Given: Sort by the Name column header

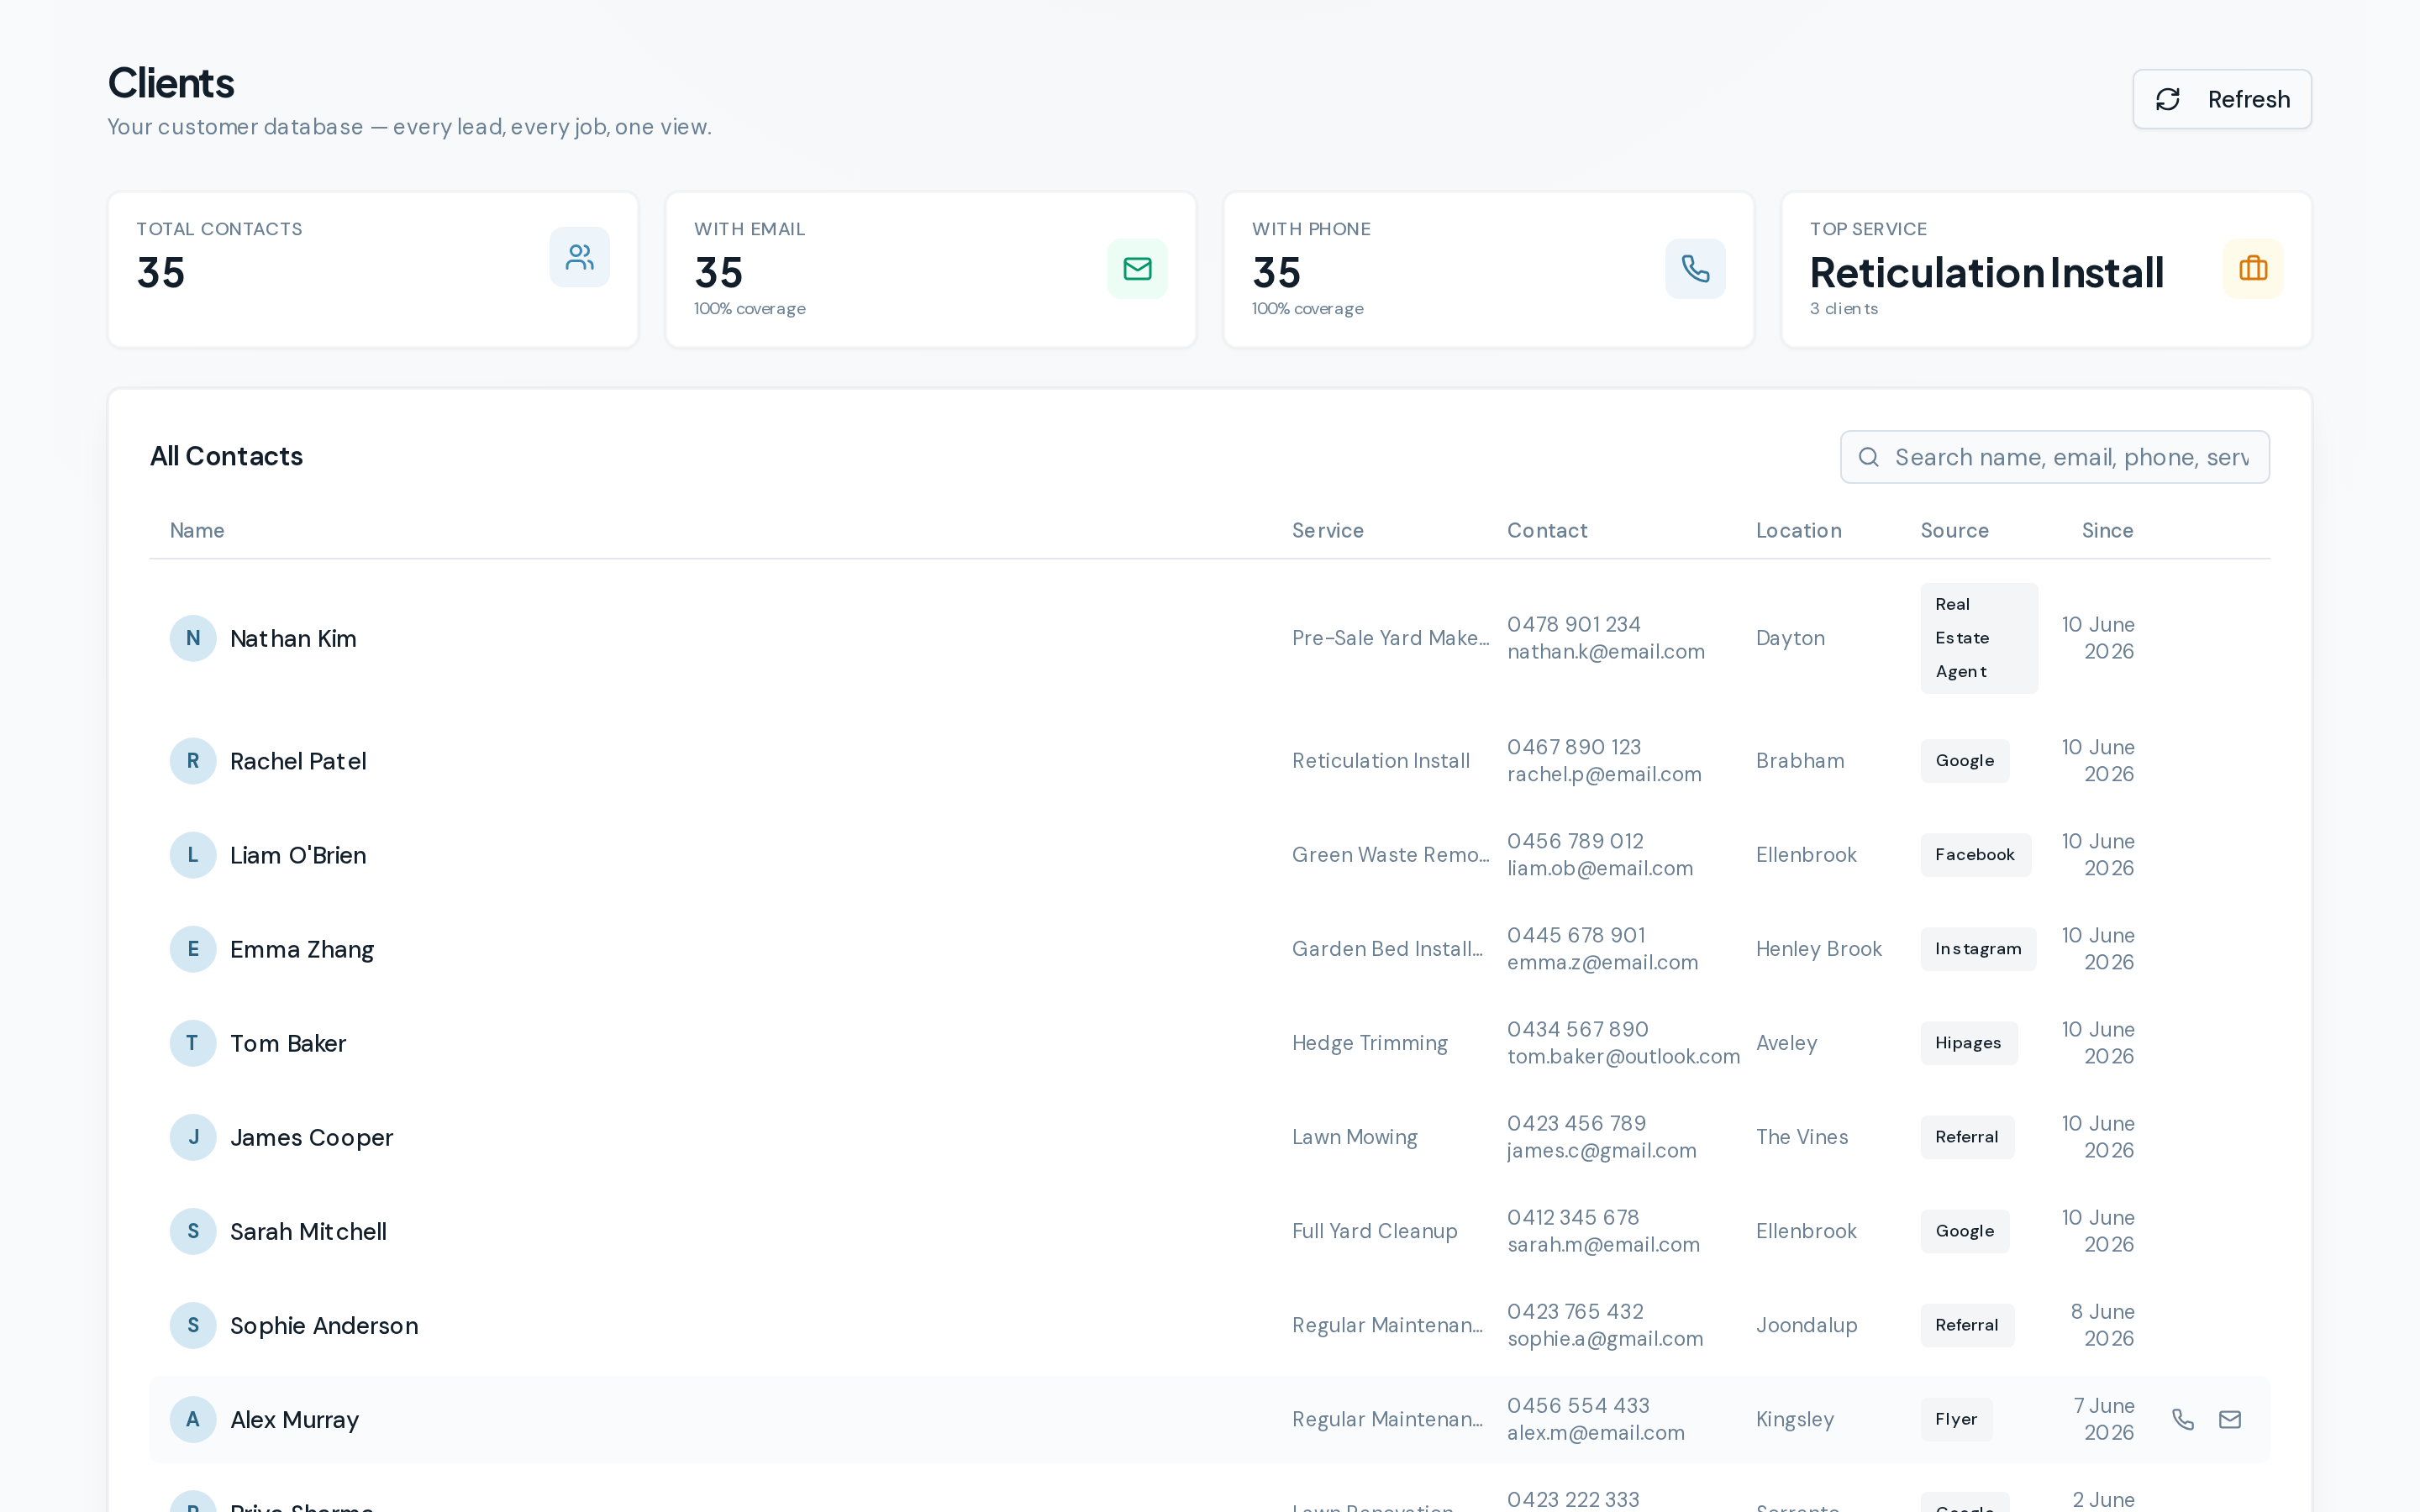Looking at the screenshot, I should coord(197,530).
